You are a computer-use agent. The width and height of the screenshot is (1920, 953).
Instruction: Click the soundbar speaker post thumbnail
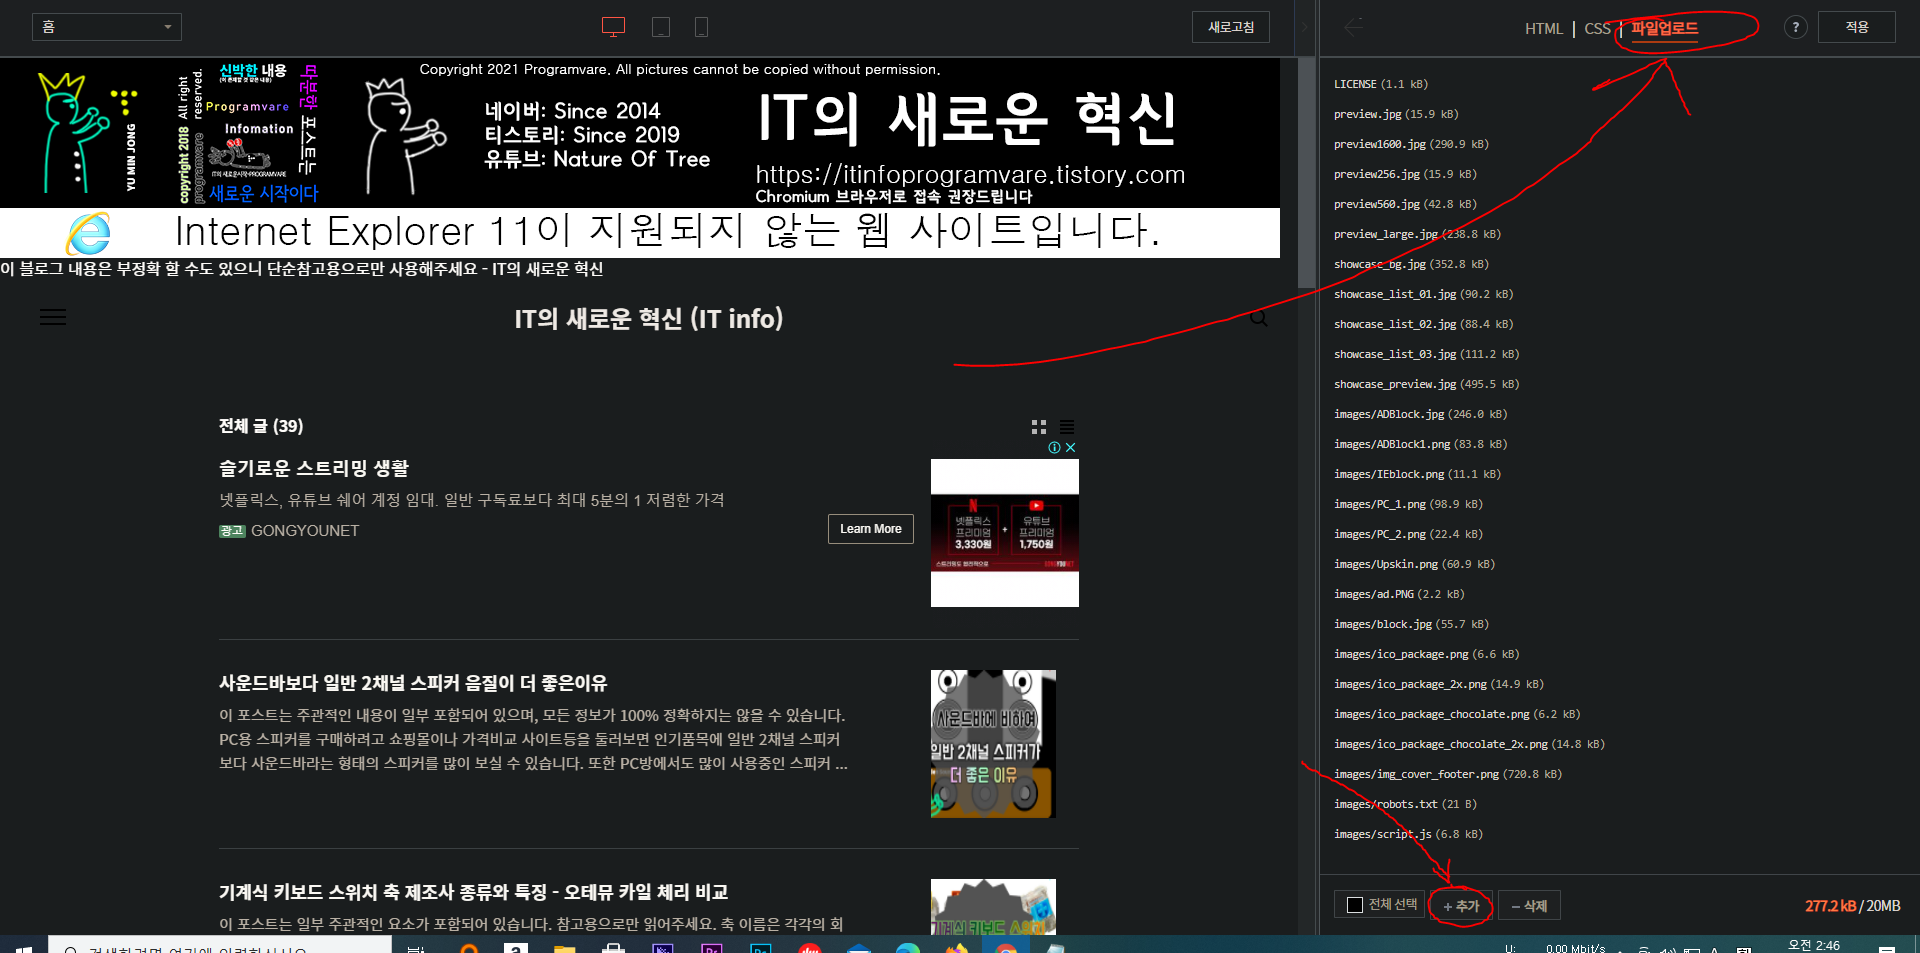click(993, 744)
